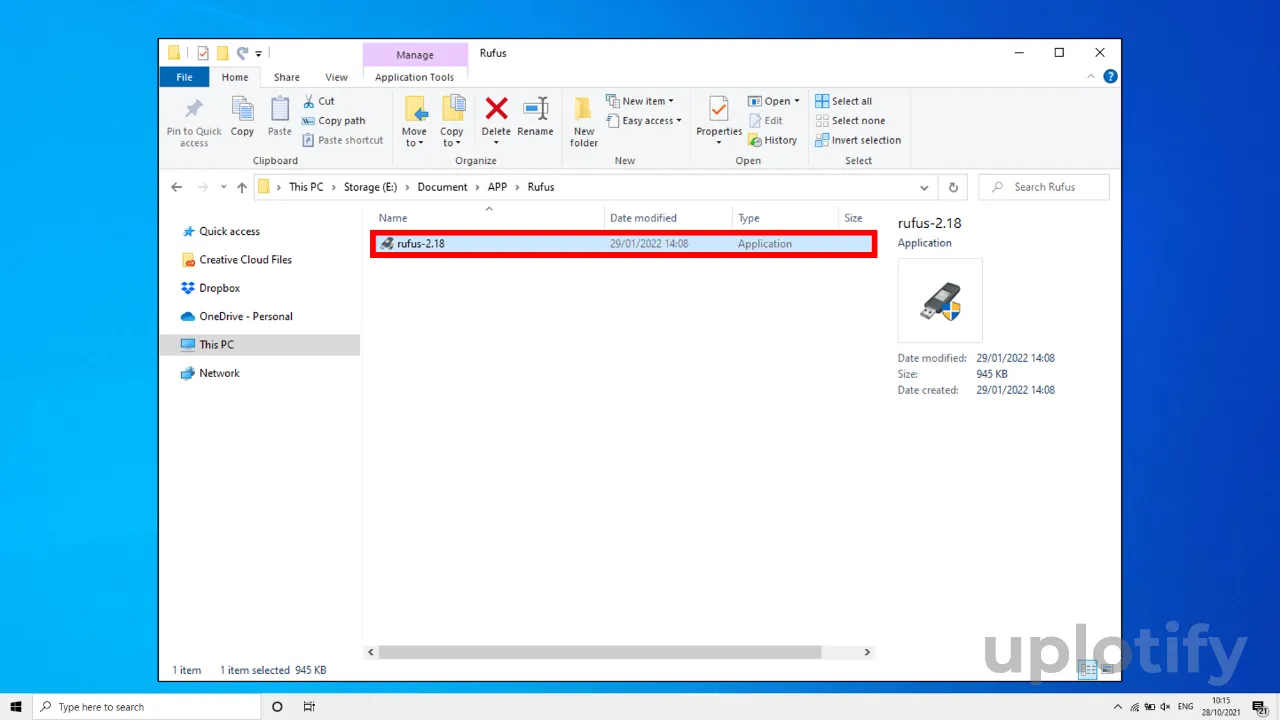1280x720 pixels.
Task: Click Select none in the ribbon
Action: click(850, 121)
